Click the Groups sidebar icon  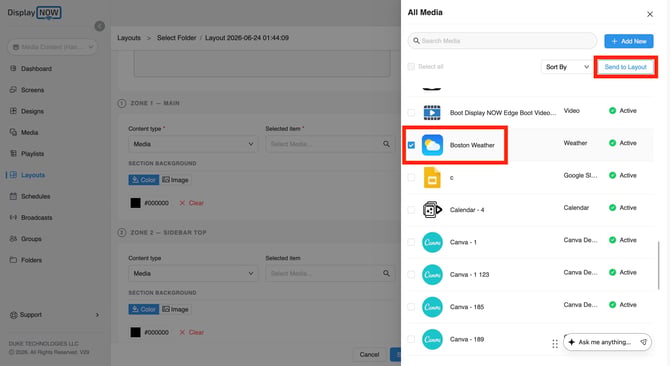tap(13, 239)
